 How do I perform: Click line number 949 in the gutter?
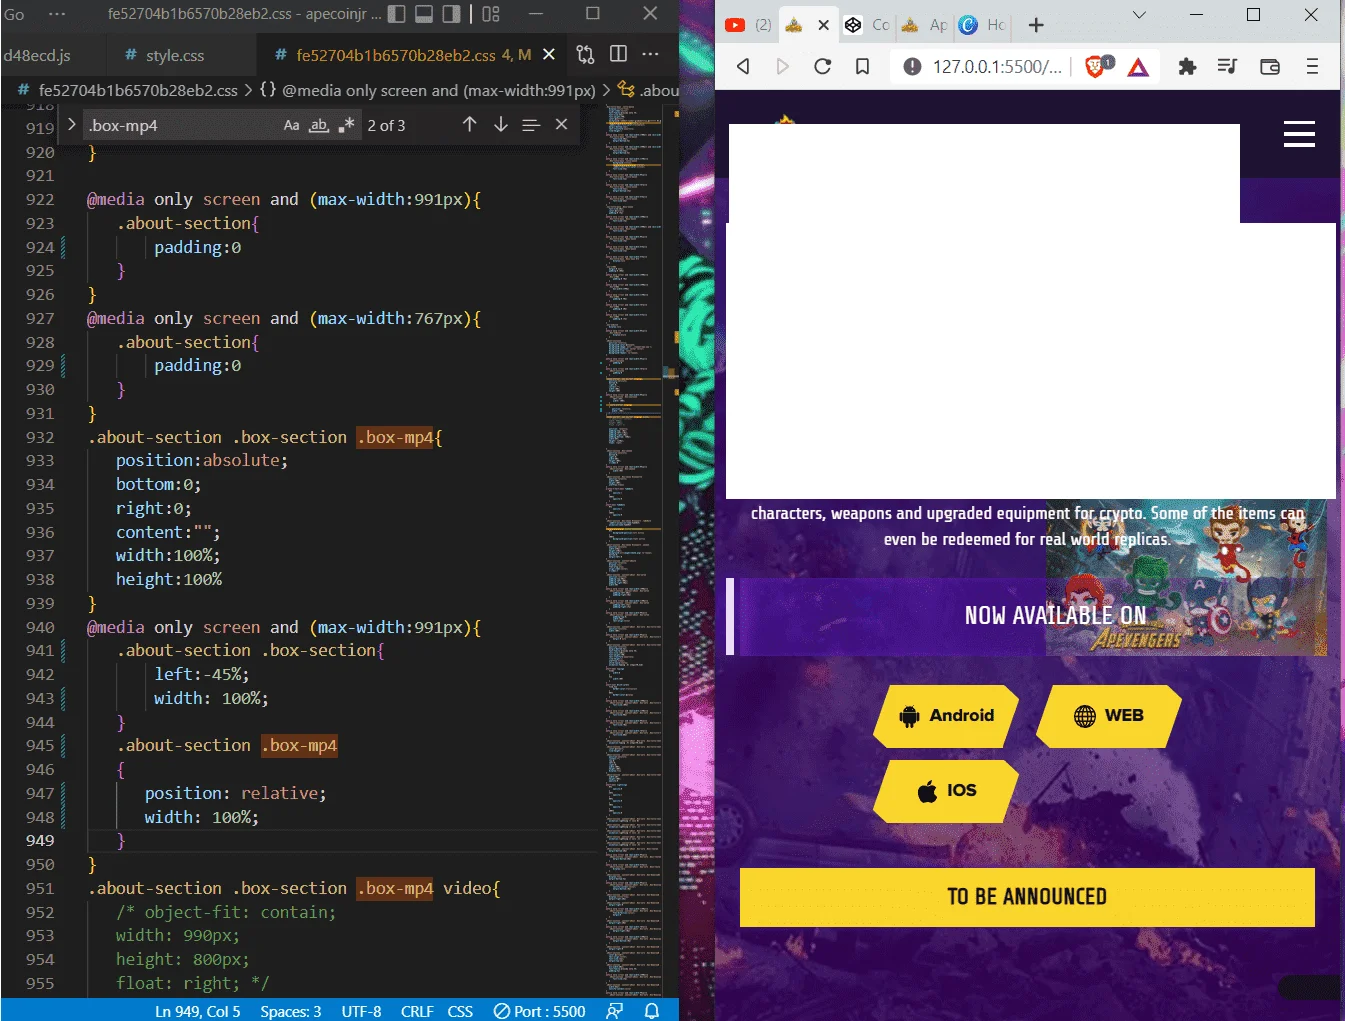pos(40,840)
